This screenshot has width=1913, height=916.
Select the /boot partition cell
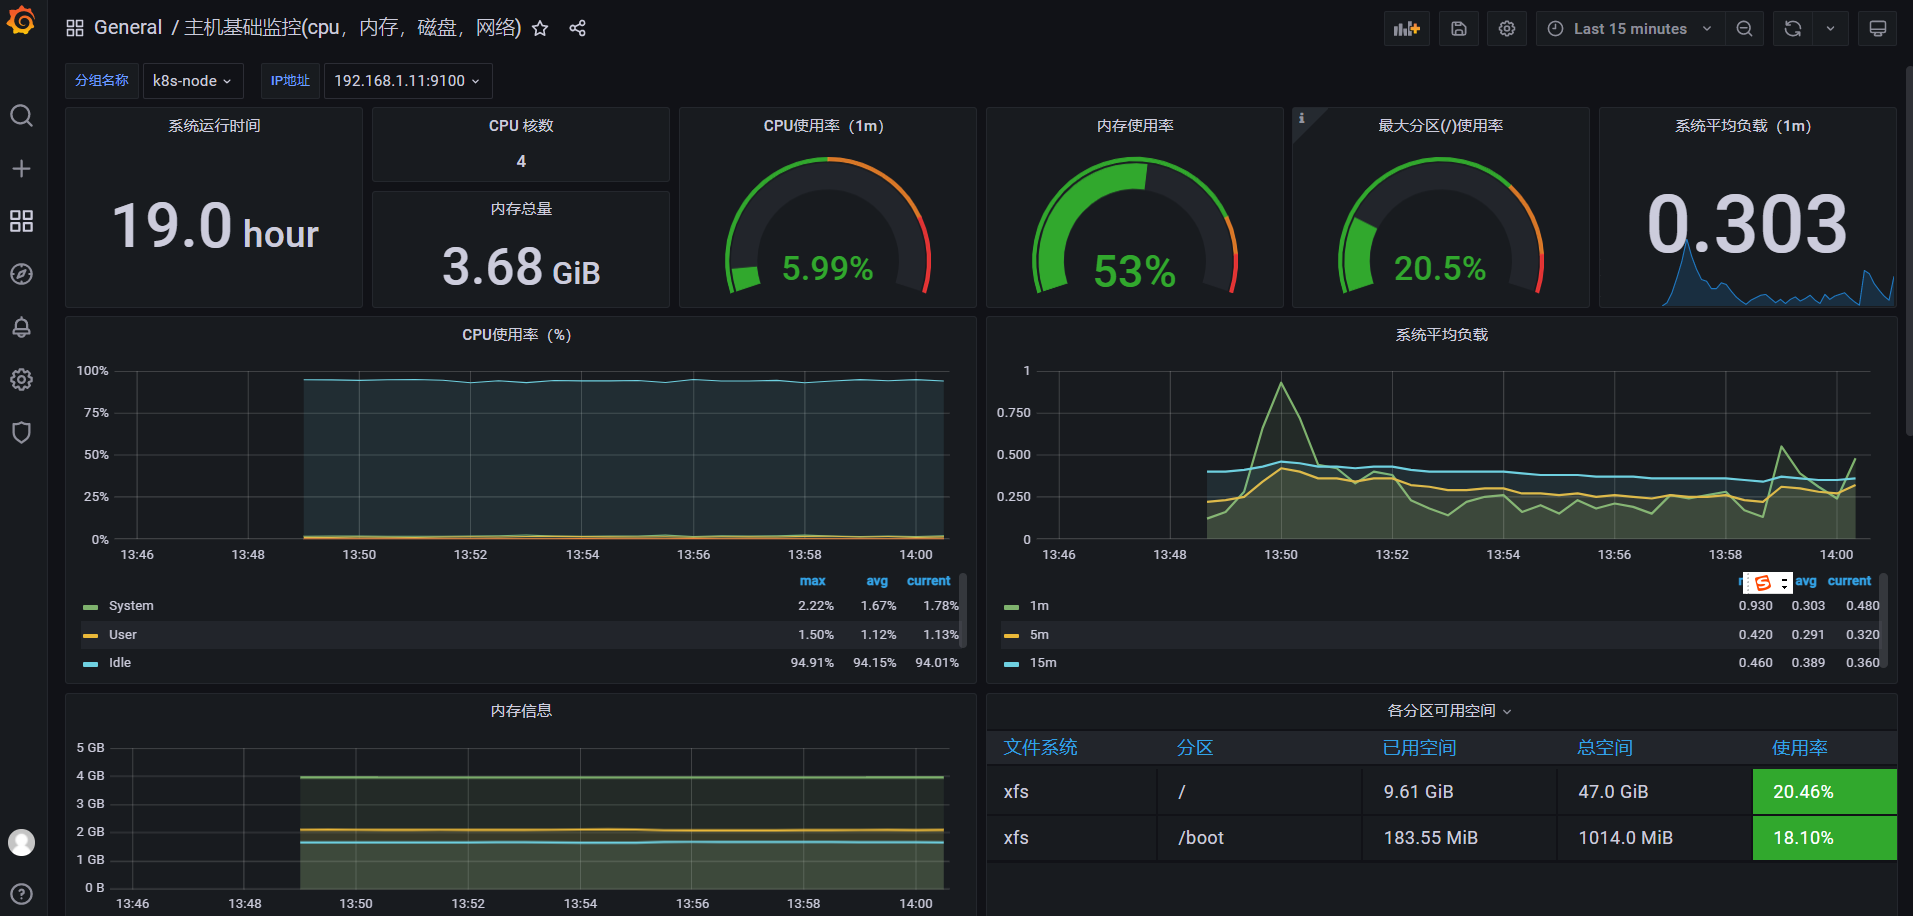pyautogui.click(x=1259, y=838)
